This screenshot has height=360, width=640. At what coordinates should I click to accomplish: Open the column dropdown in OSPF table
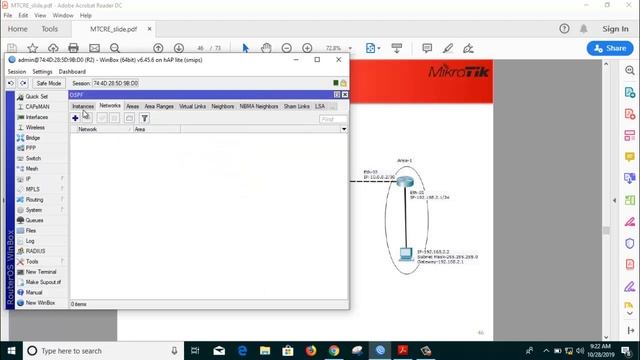(x=344, y=129)
